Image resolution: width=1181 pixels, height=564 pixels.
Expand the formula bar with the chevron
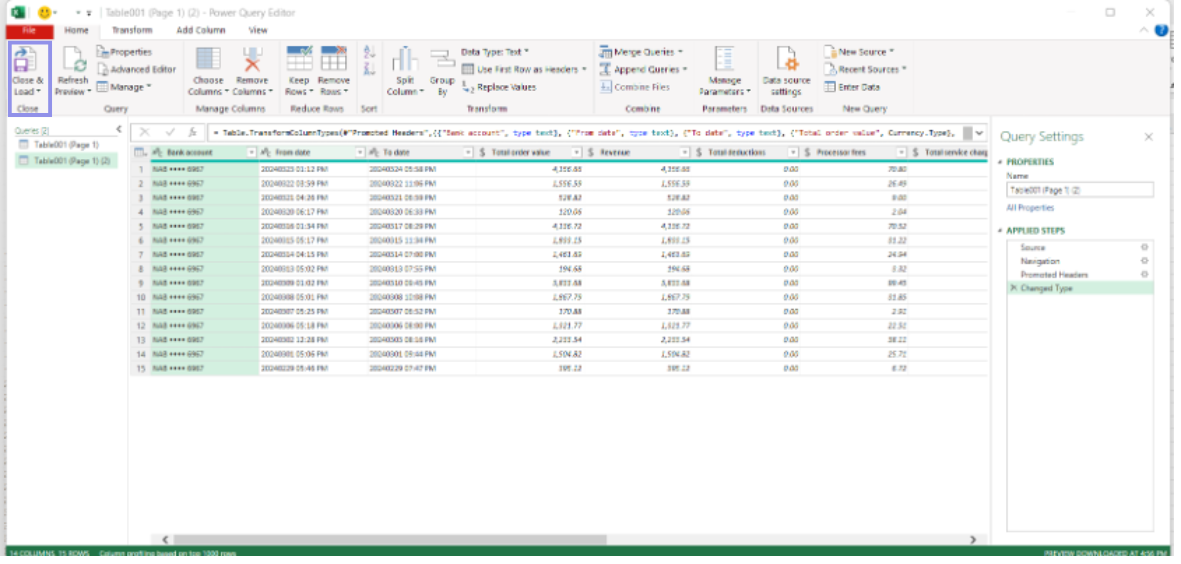[x=979, y=133]
